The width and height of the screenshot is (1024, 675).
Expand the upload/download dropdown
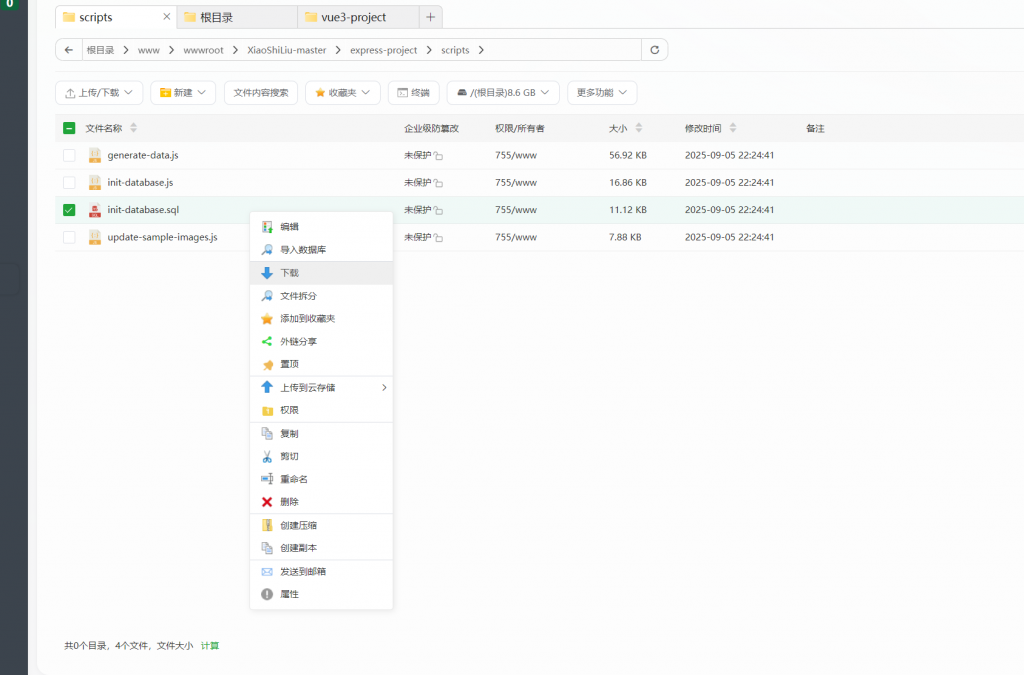click(x=99, y=93)
